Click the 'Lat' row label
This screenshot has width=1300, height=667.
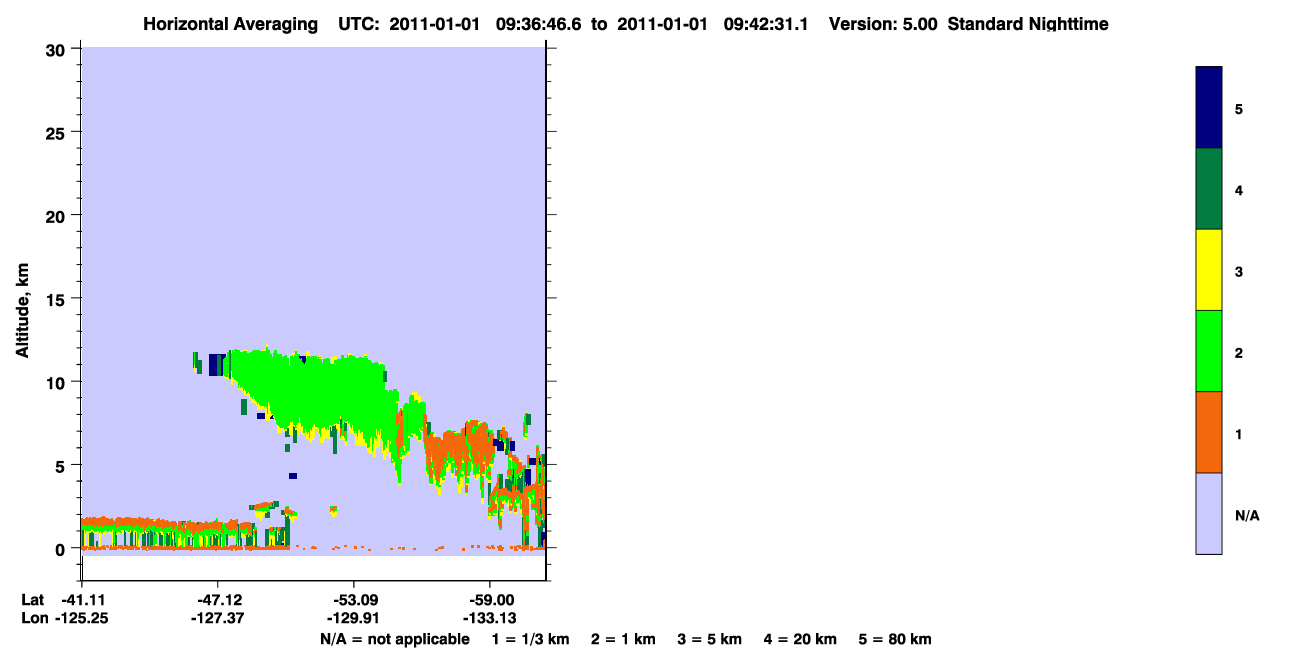tap(33, 600)
